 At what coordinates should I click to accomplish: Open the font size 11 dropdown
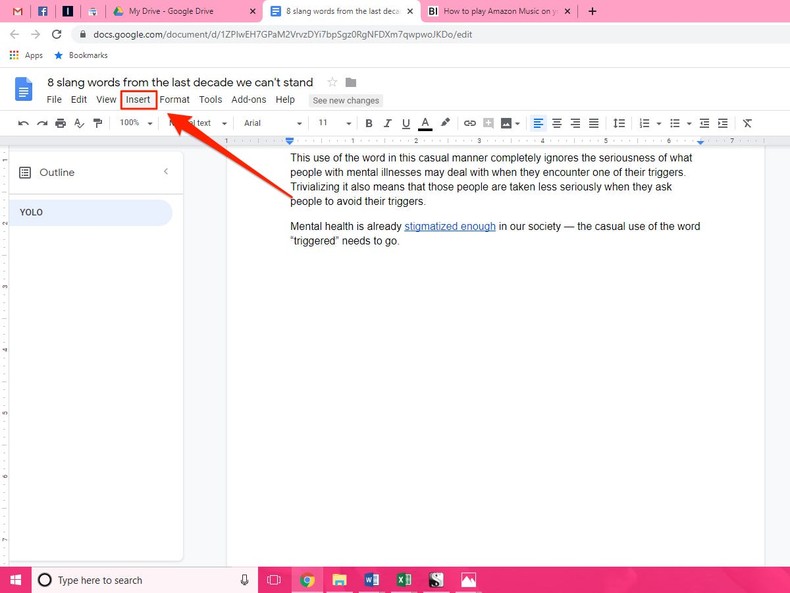(x=334, y=123)
